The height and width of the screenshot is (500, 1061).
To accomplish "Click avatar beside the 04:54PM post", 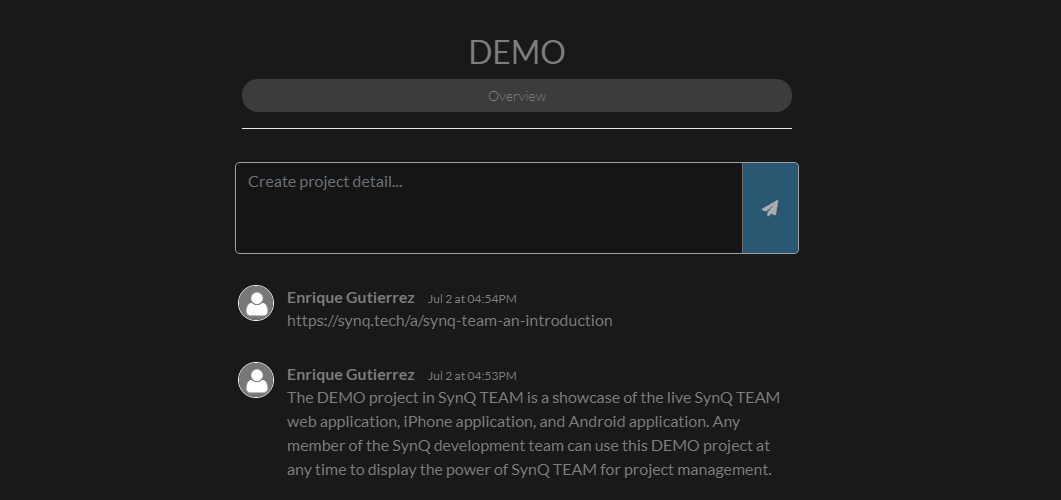I will pos(256,303).
